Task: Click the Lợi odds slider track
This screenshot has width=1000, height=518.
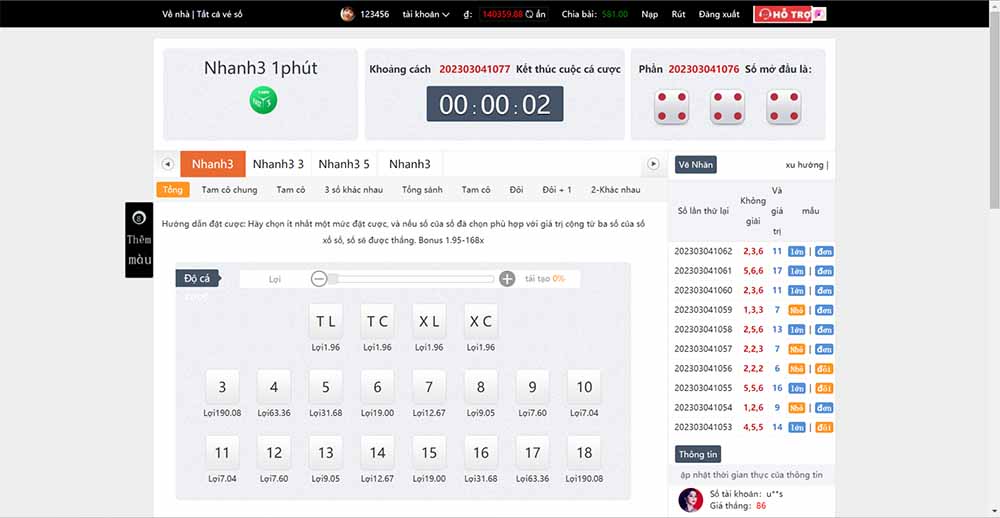Action: (x=412, y=279)
